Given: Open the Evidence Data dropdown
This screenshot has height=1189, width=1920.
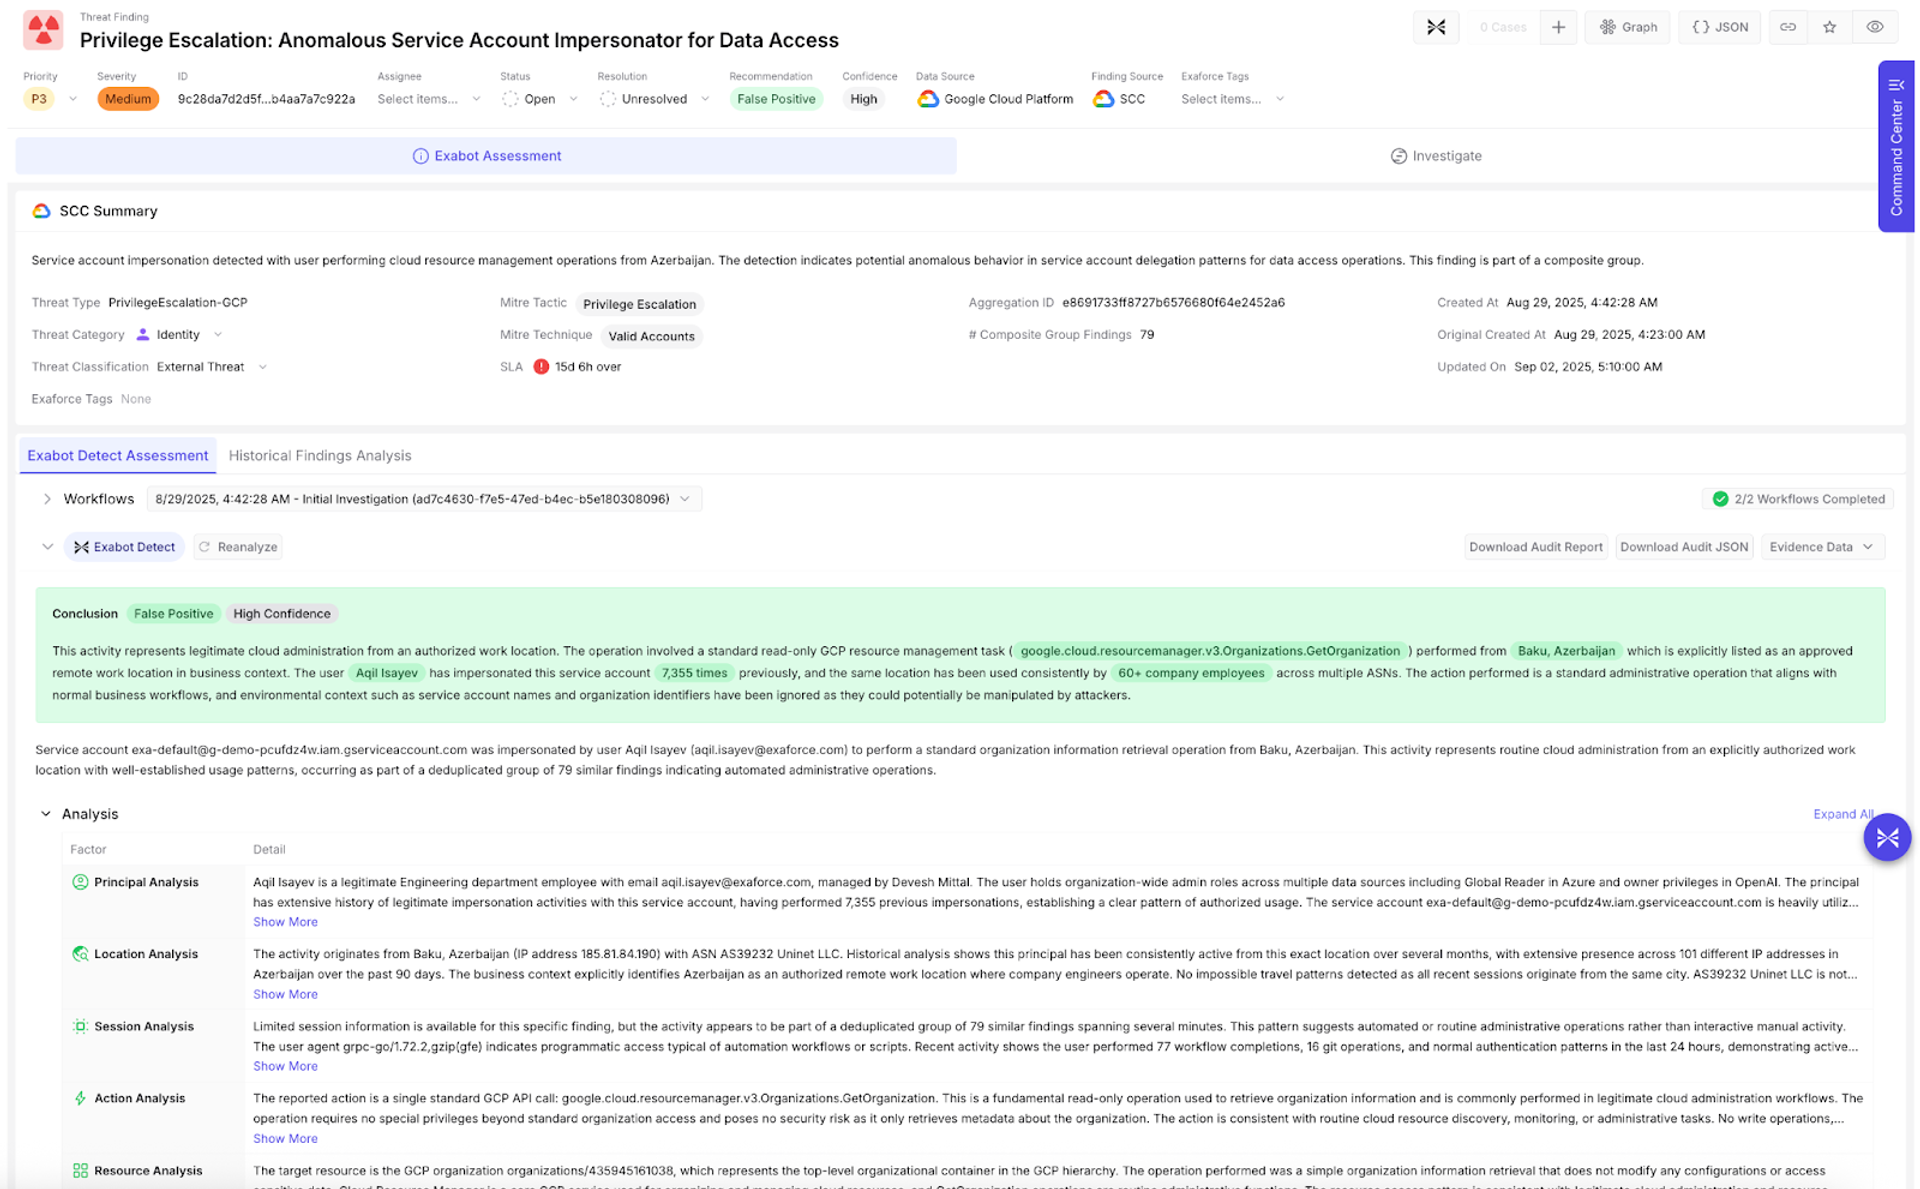Looking at the screenshot, I should pyautogui.click(x=1822, y=547).
